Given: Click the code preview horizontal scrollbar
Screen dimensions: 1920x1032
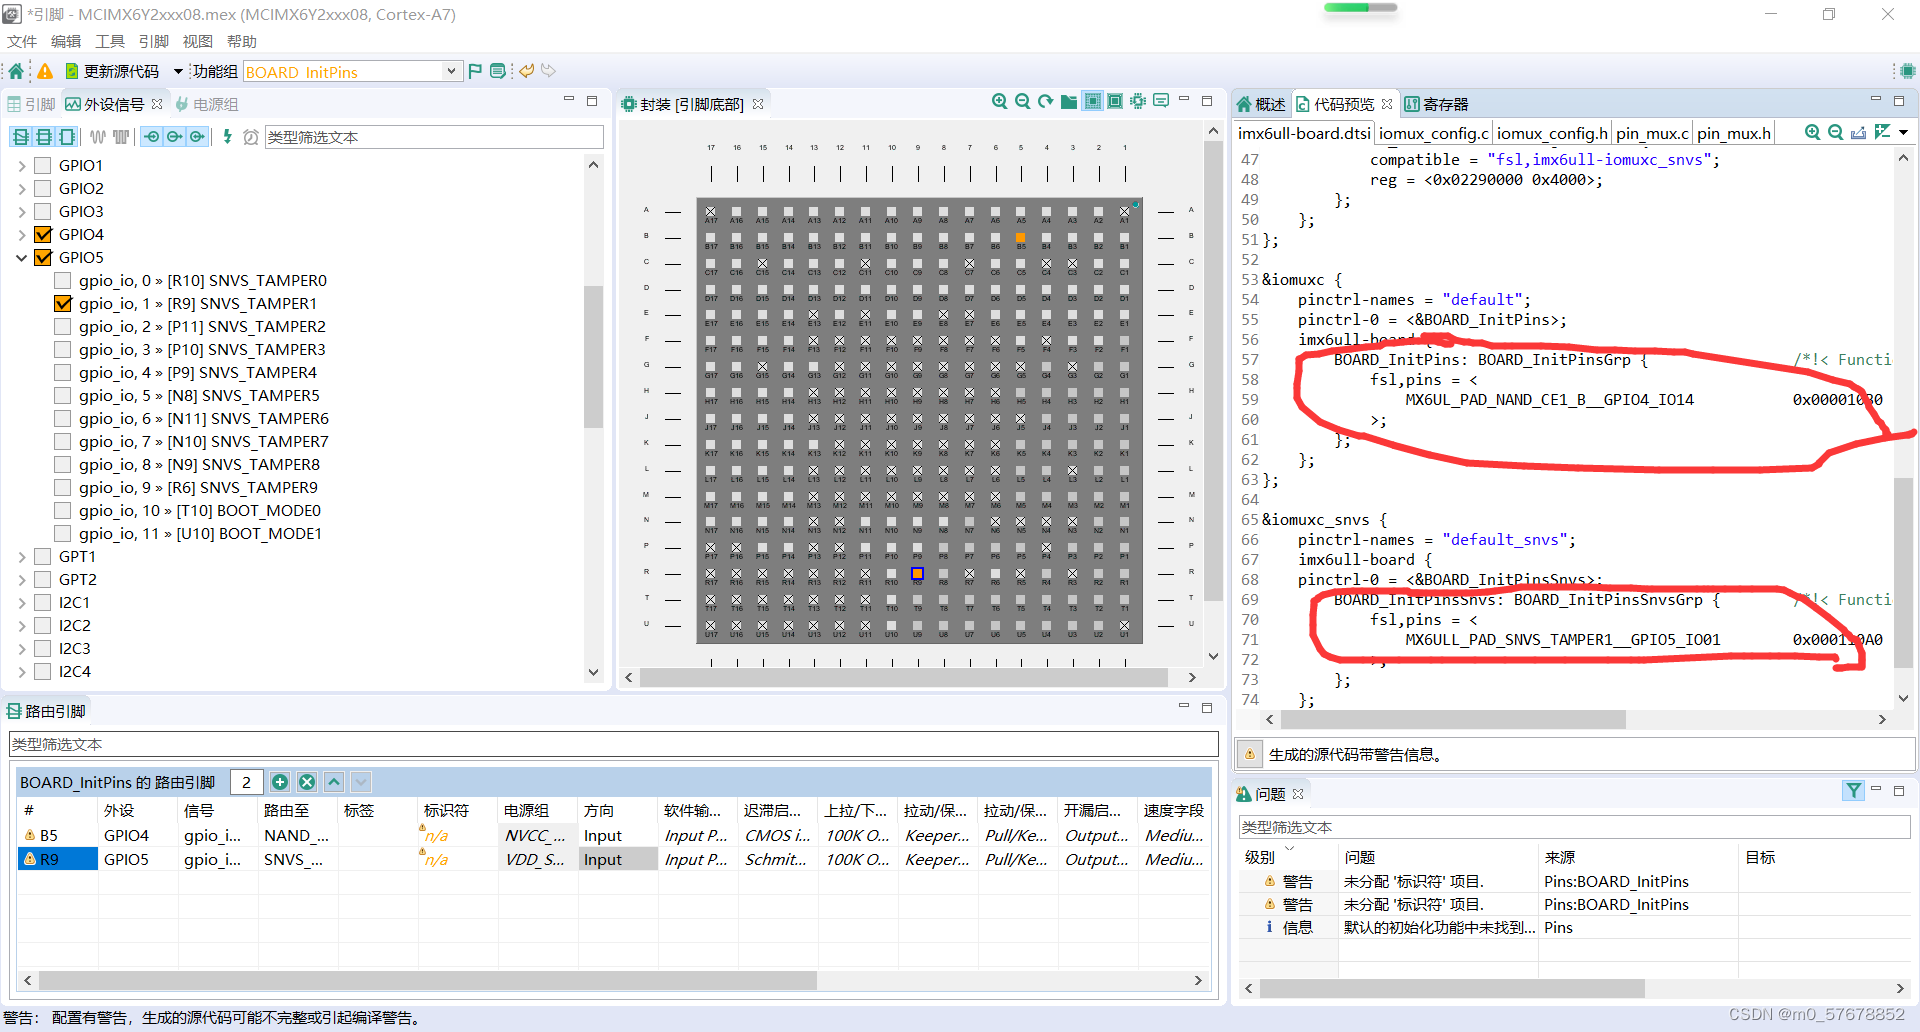Looking at the screenshot, I should (1452, 719).
